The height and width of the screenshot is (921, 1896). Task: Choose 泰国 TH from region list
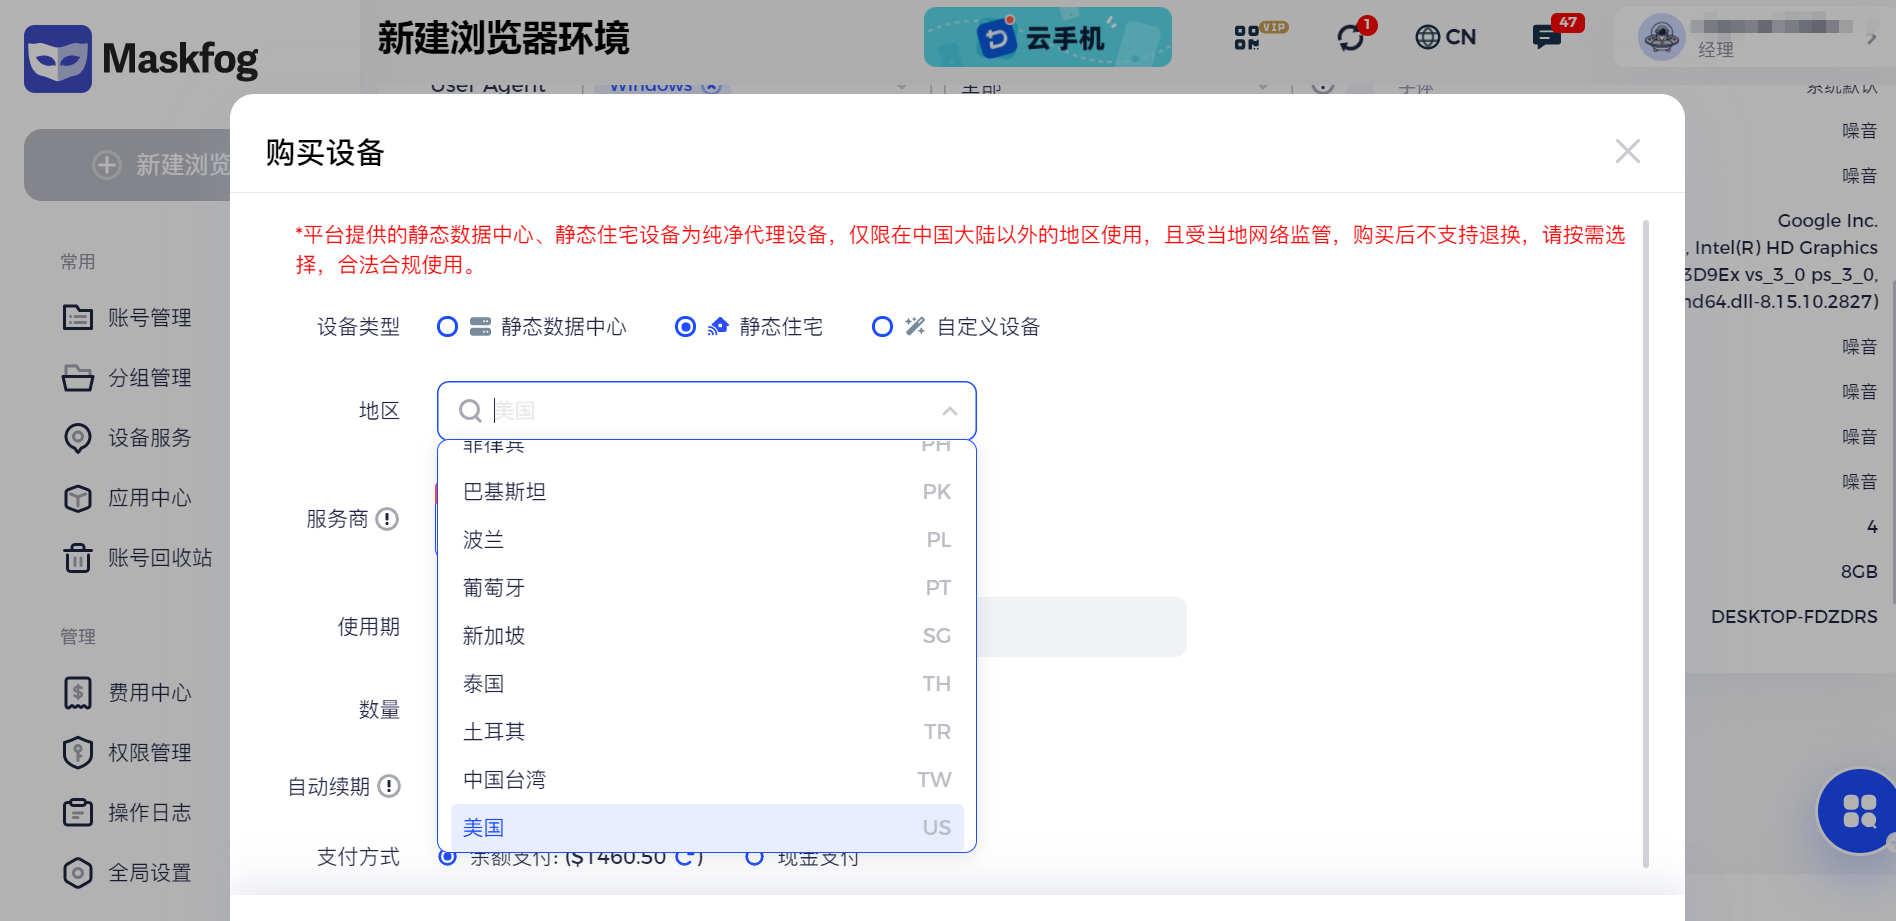(x=707, y=684)
